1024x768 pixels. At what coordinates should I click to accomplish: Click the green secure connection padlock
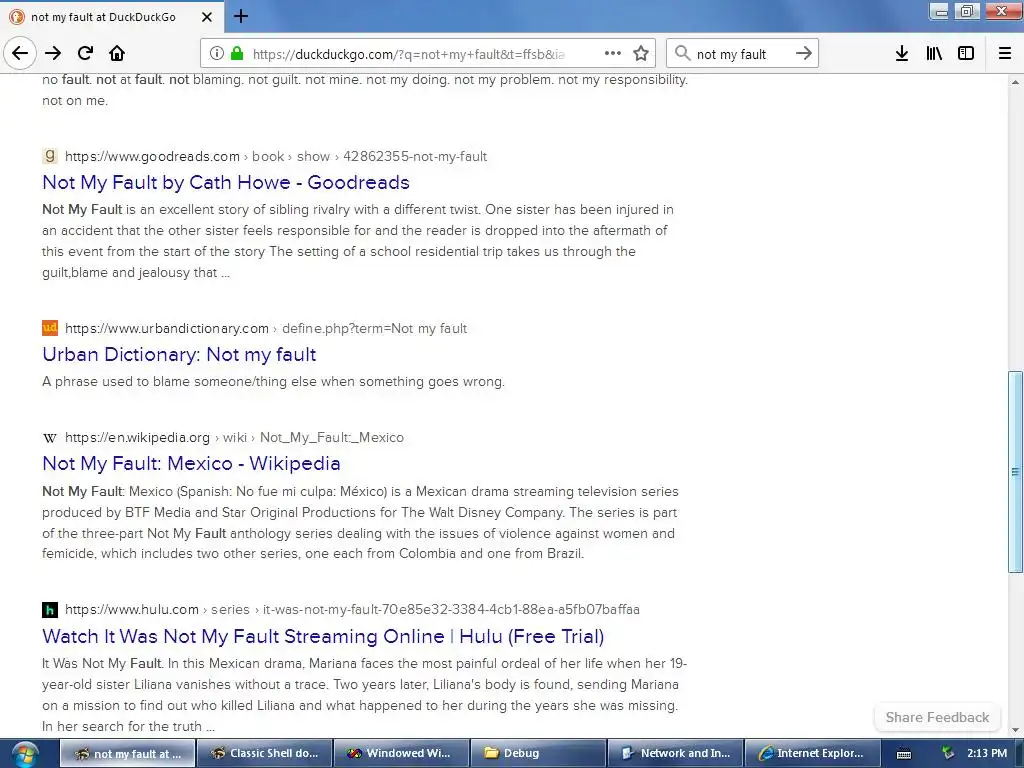[237, 54]
